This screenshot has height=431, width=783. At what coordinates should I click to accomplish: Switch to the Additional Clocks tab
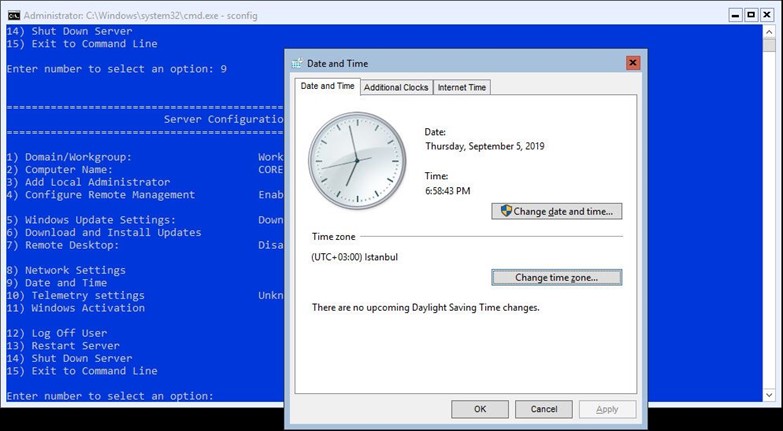pos(396,87)
